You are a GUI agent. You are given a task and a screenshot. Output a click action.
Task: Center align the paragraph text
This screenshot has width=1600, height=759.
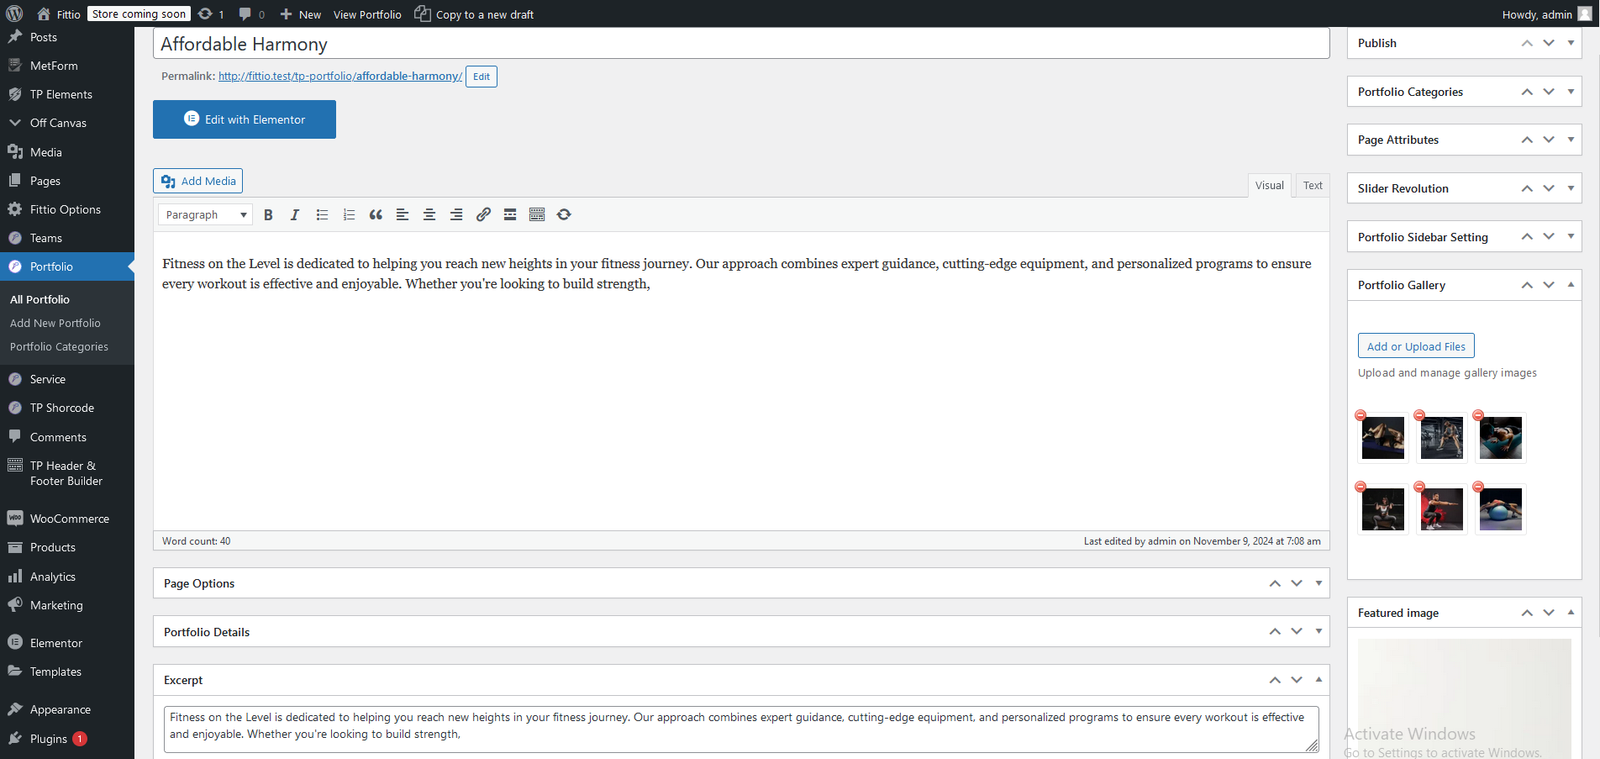429,215
